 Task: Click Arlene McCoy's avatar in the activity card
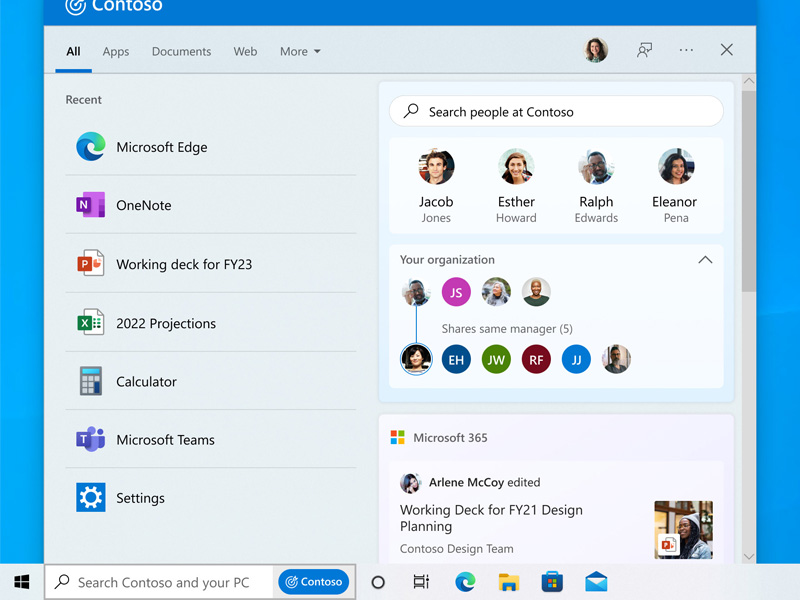tap(410, 483)
